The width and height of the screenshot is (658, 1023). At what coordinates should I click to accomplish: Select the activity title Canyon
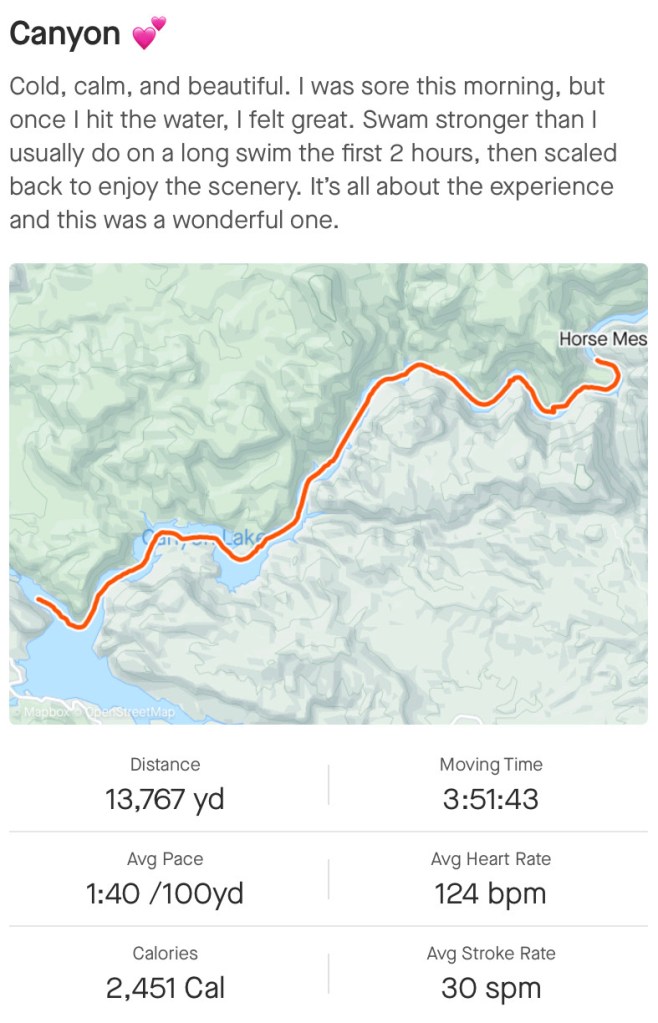64,35
